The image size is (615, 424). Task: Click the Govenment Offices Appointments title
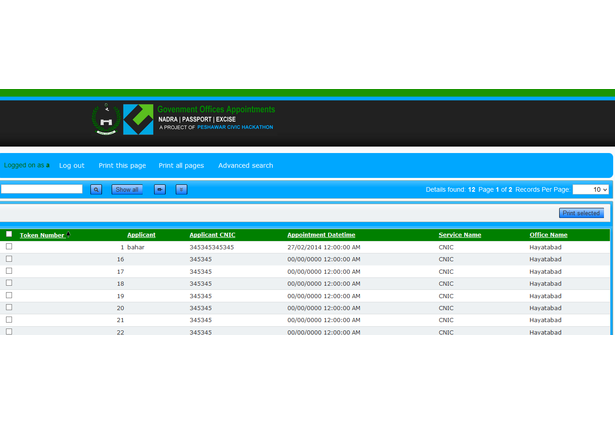click(x=216, y=109)
